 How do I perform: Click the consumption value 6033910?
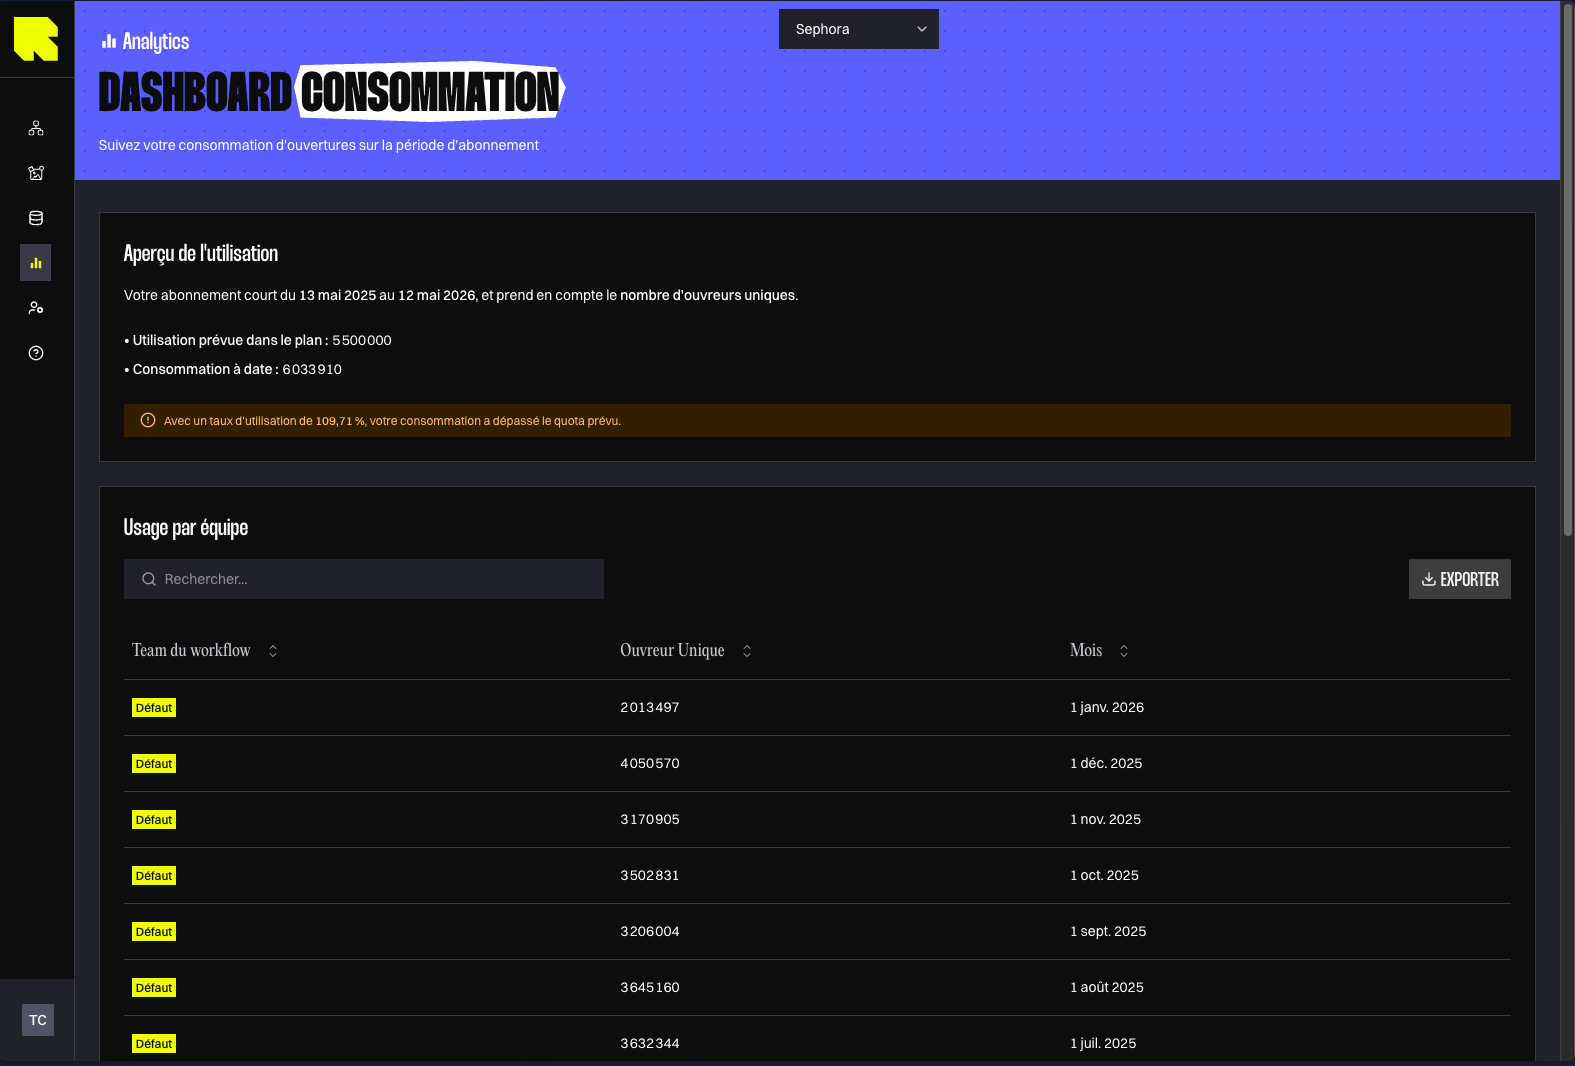click(312, 370)
